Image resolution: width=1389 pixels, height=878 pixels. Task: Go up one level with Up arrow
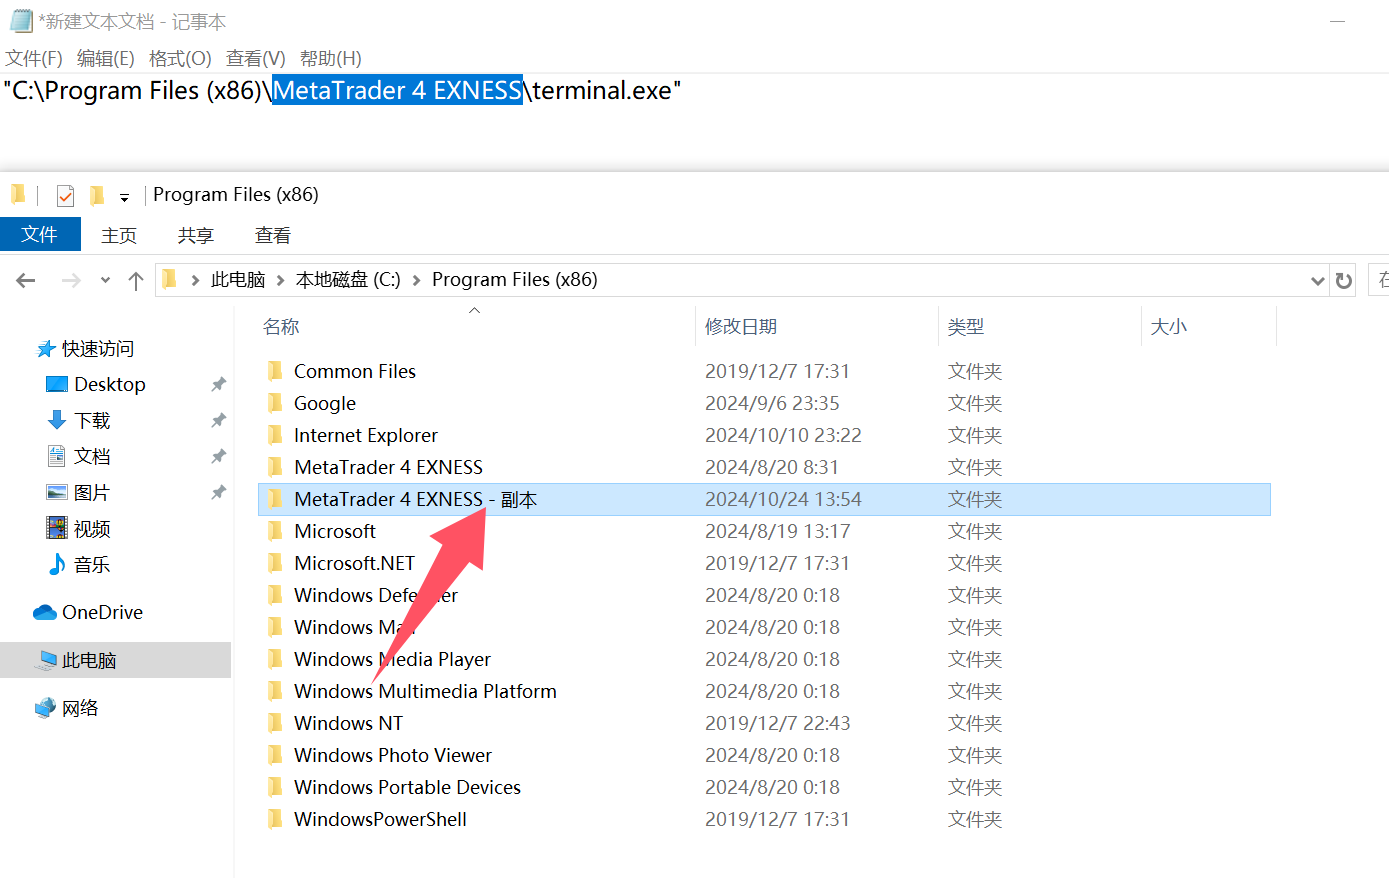coord(136,281)
